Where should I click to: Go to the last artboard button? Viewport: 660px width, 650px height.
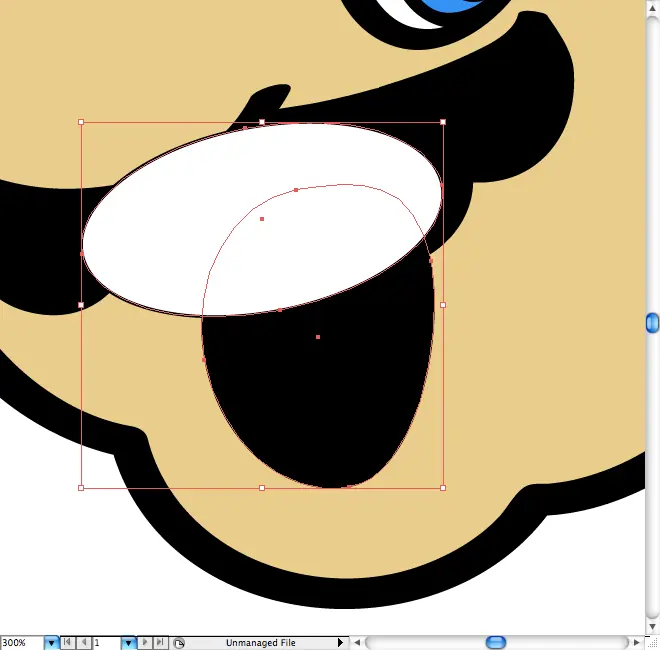pos(160,642)
